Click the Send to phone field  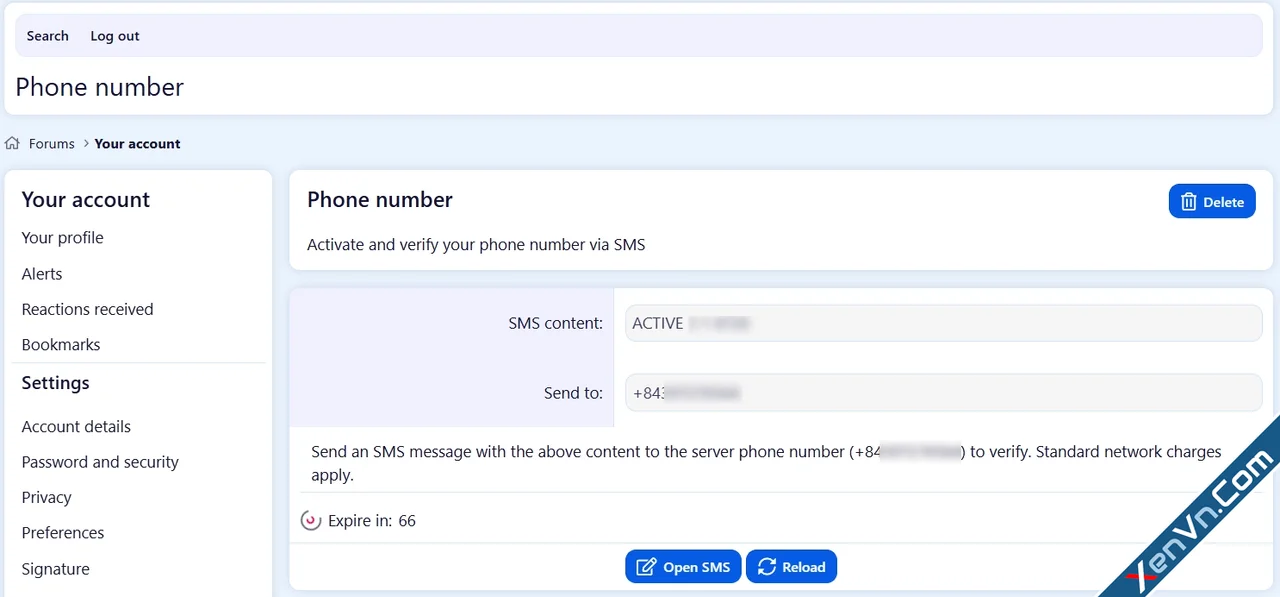[944, 393]
